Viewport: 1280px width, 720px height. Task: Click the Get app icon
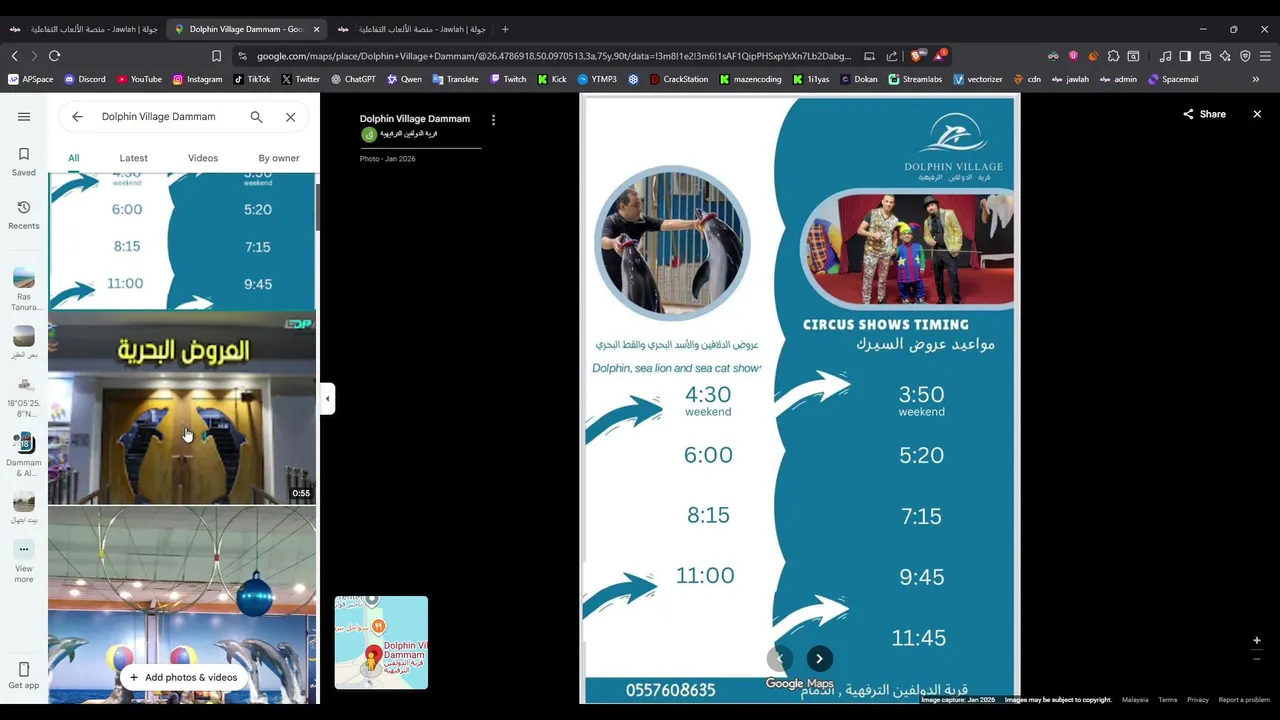coord(24,675)
